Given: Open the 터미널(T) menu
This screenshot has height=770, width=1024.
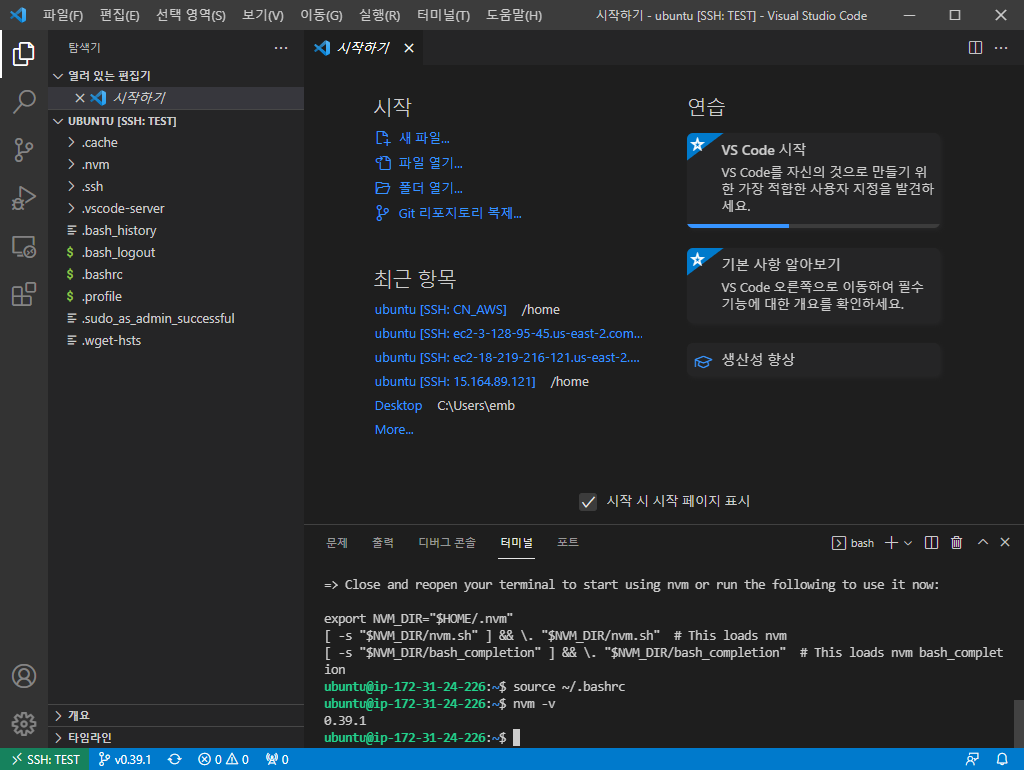Looking at the screenshot, I should pyautogui.click(x=443, y=15).
